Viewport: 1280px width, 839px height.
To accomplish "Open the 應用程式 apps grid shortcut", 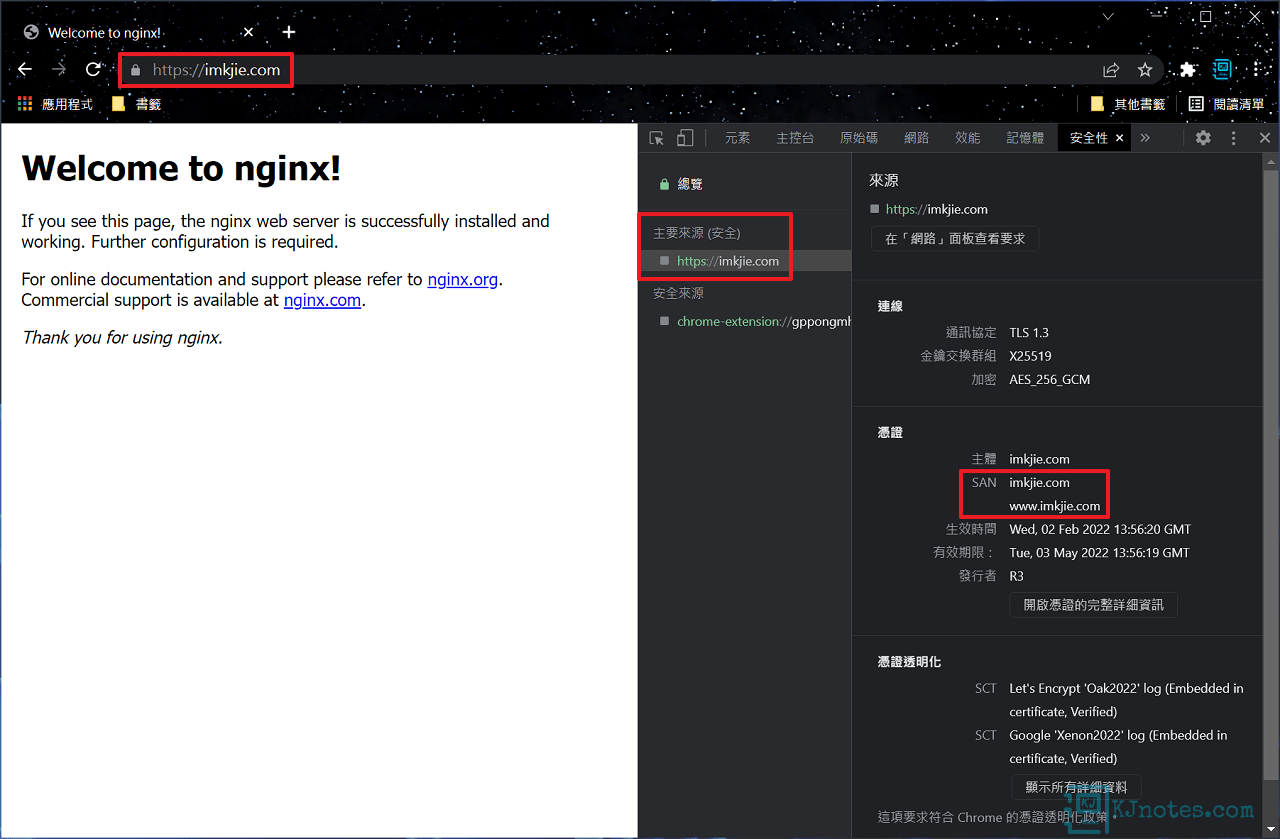I will tap(55, 104).
